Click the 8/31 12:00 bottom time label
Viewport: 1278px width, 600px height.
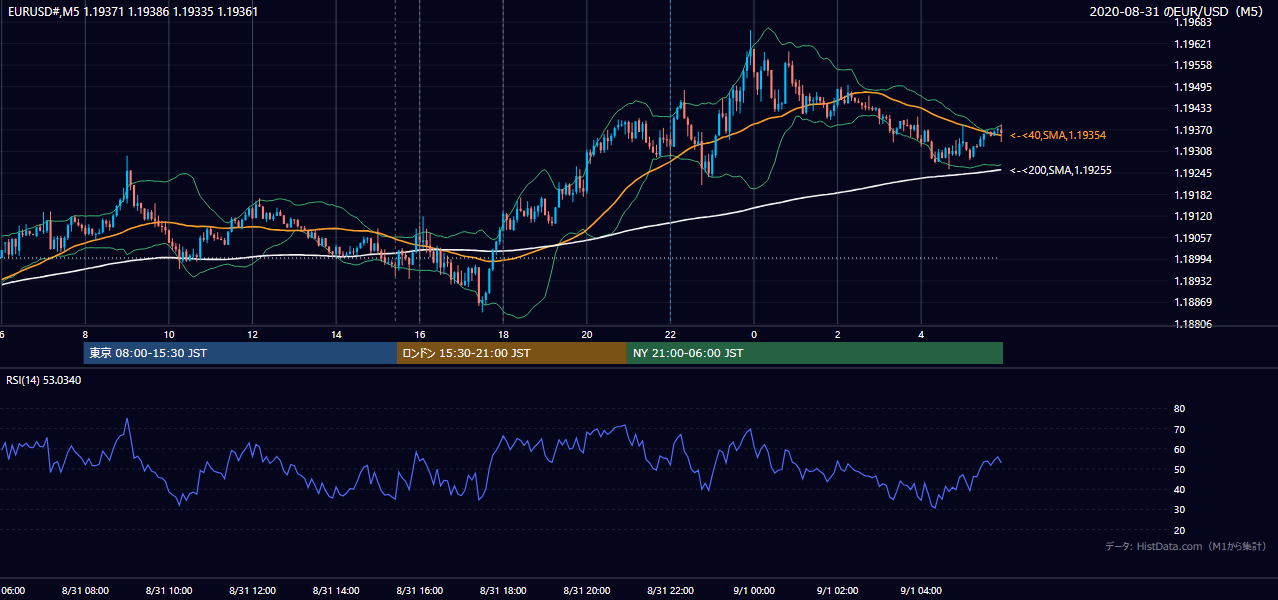point(252,591)
